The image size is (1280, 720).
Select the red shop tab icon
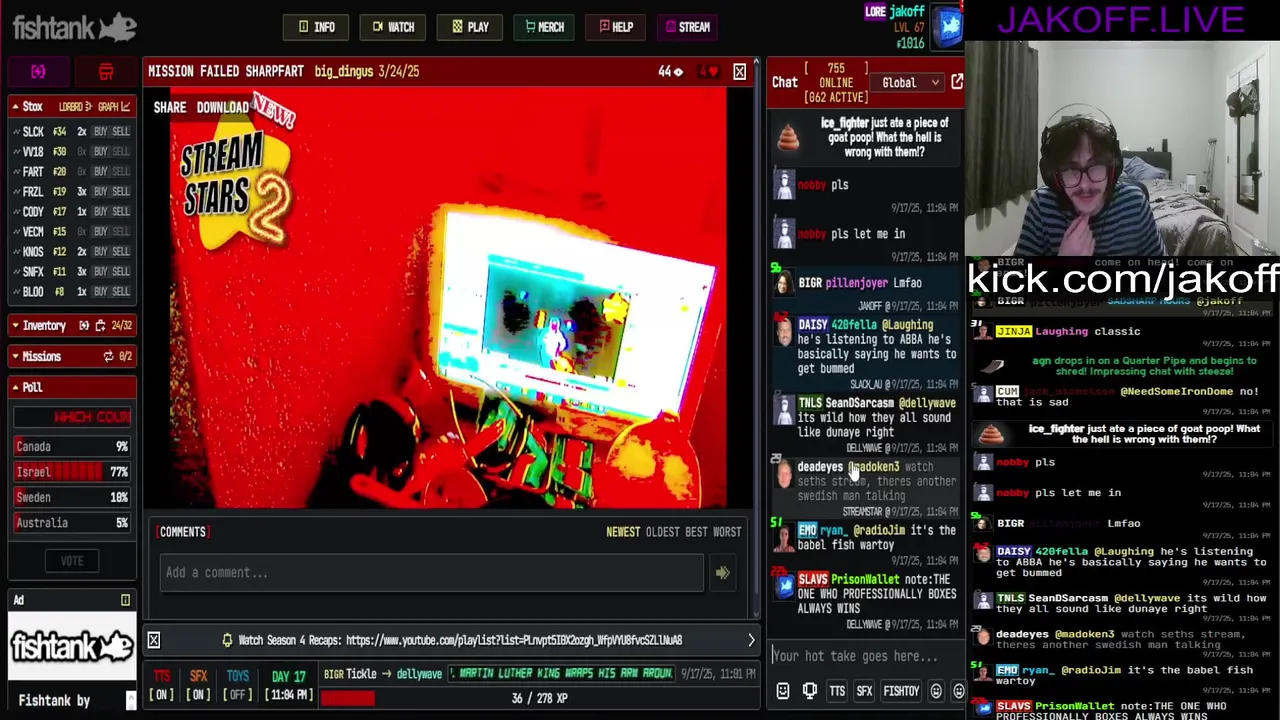pos(105,72)
